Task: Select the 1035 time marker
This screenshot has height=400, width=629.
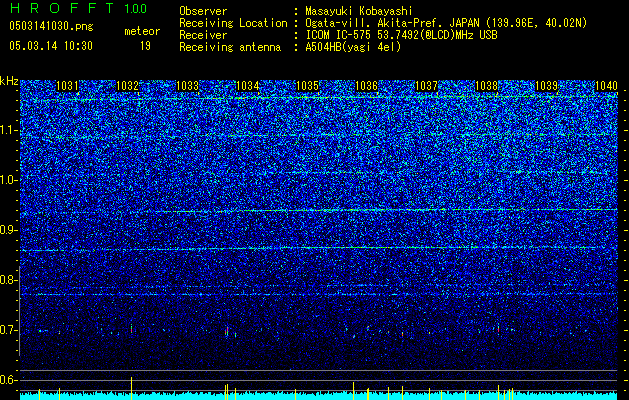Action: click(x=307, y=86)
